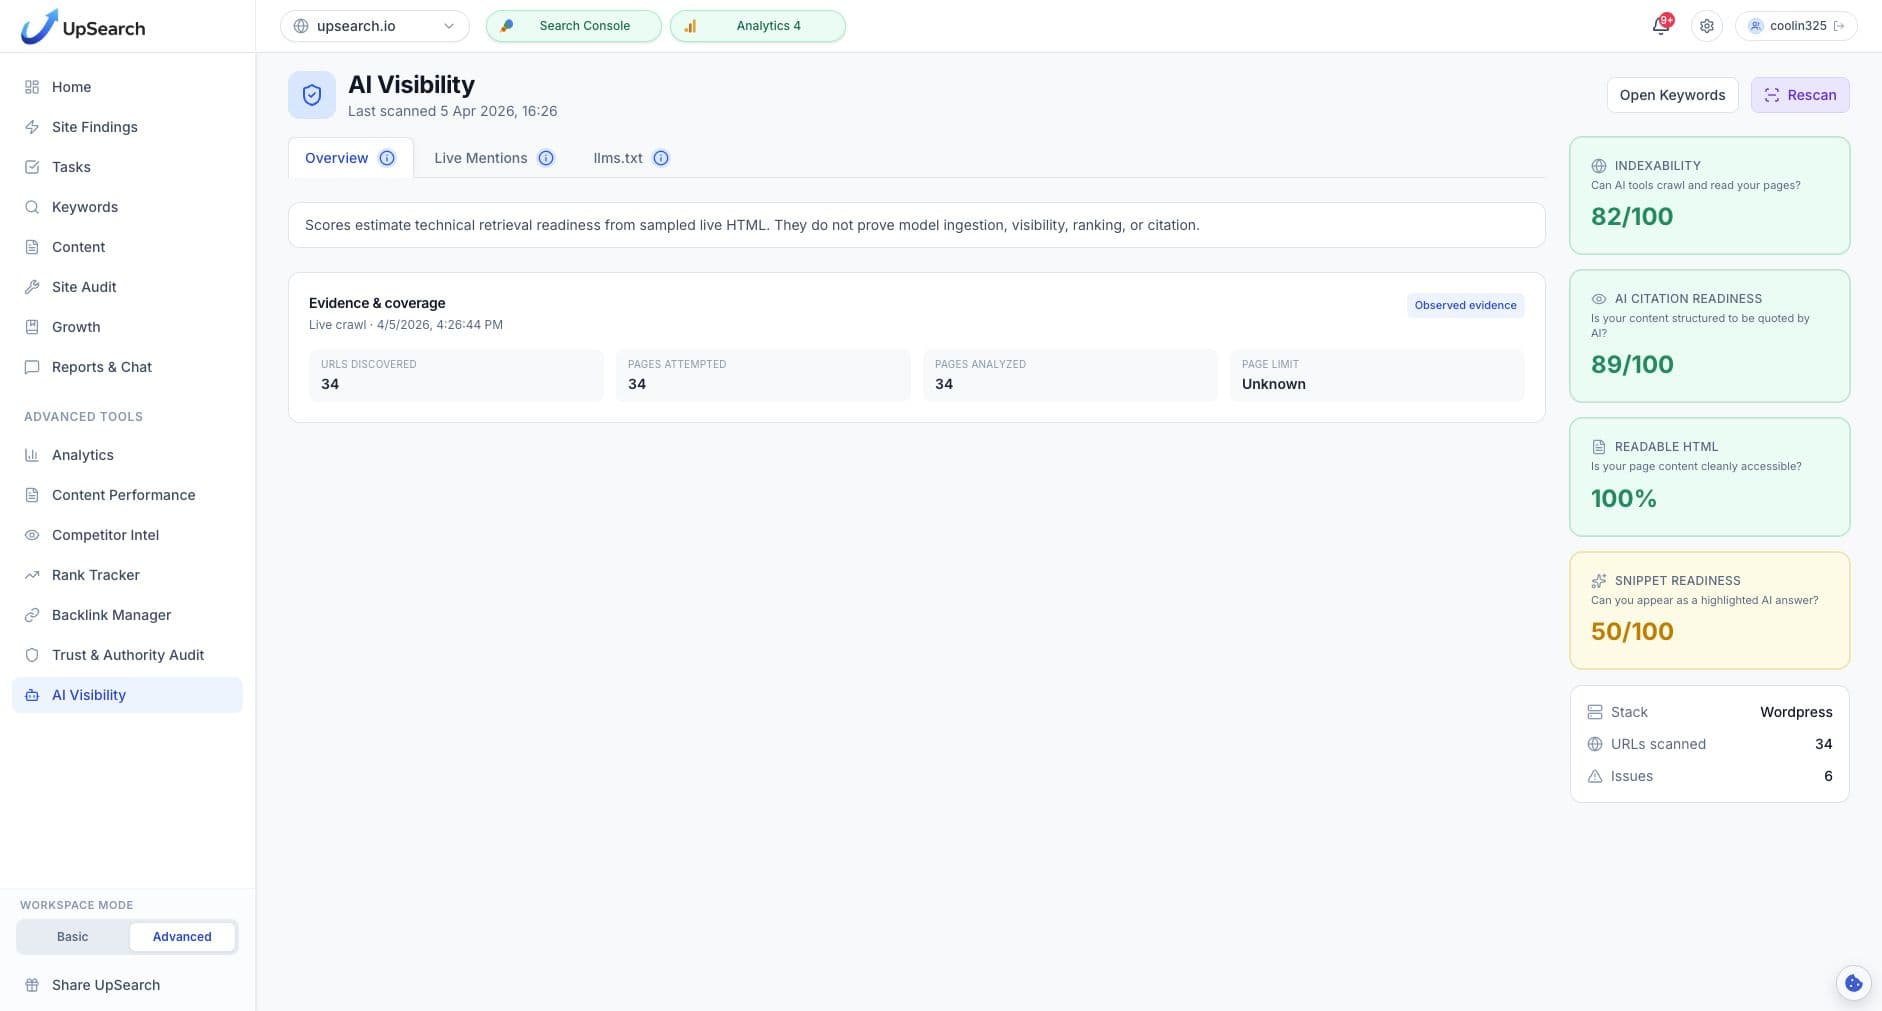Click the Observed evidence badge
1882x1011 pixels.
click(1465, 305)
